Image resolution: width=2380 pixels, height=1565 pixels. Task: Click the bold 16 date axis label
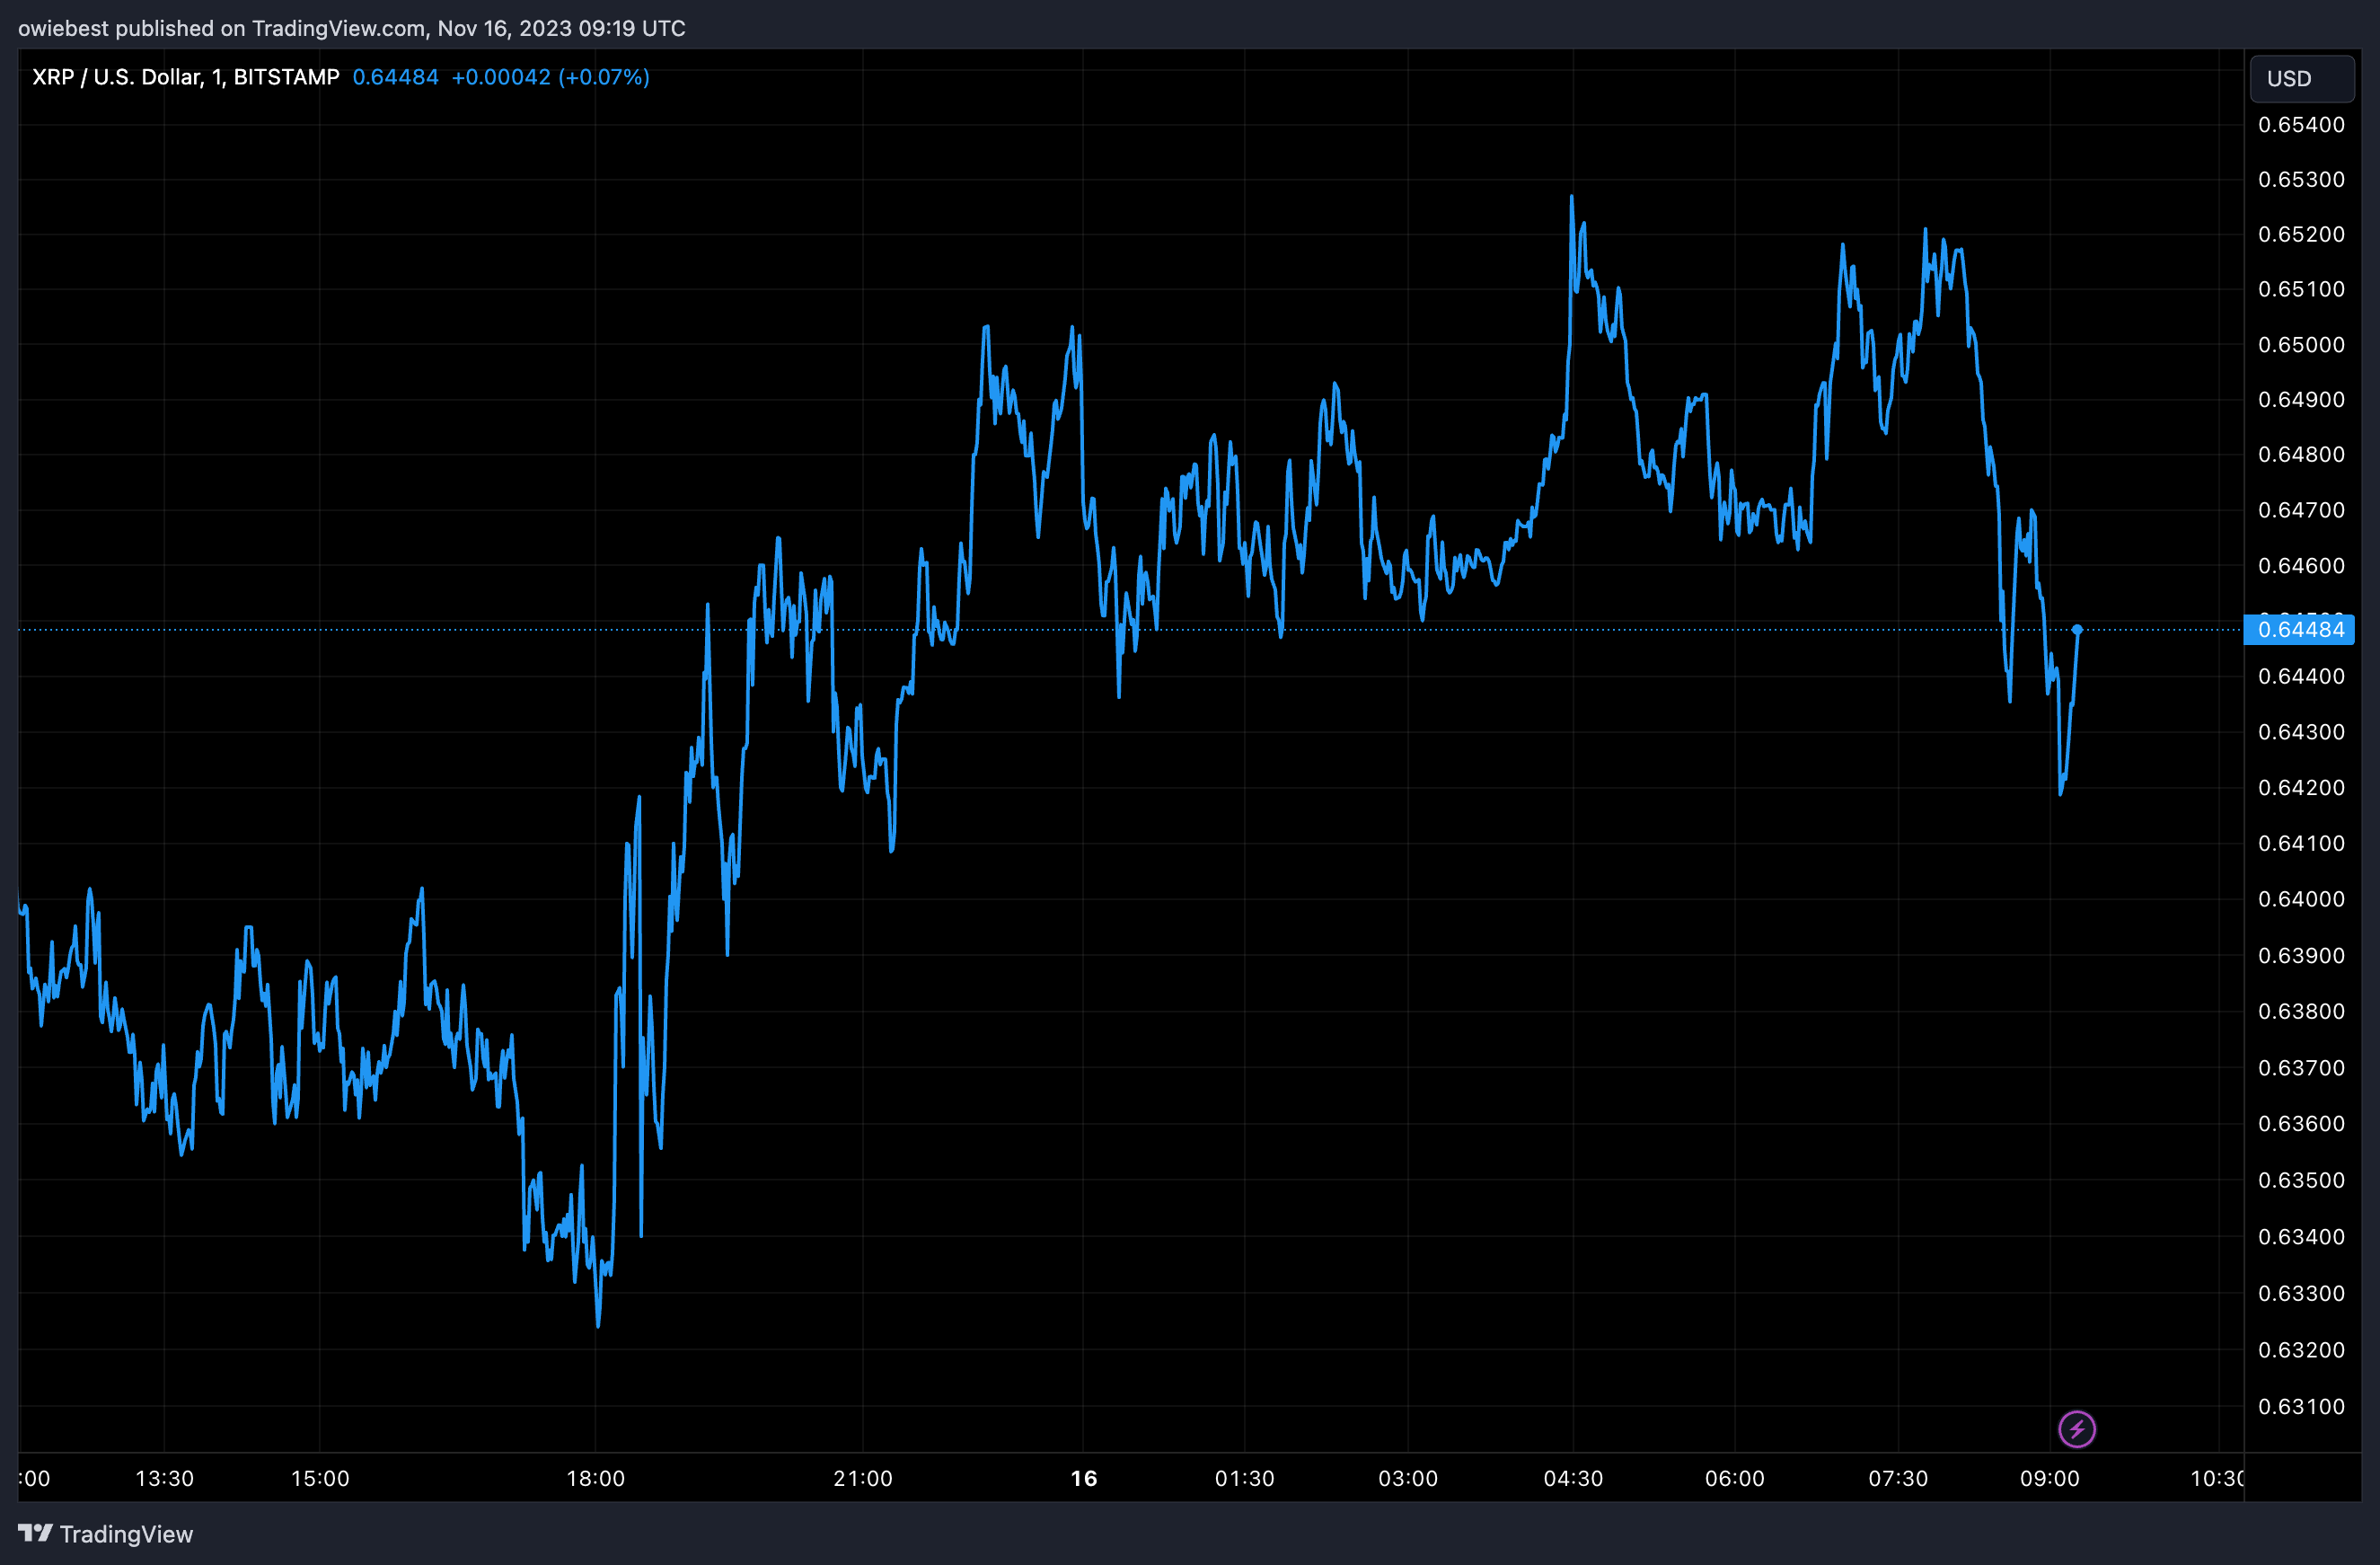pyautogui.click(x=1083, y=1478)
